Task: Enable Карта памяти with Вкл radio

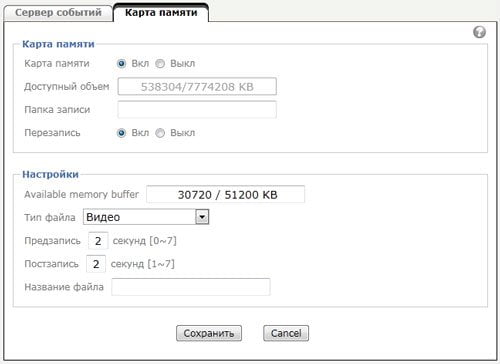Action: pyautogui.click(x=121, y=63)
